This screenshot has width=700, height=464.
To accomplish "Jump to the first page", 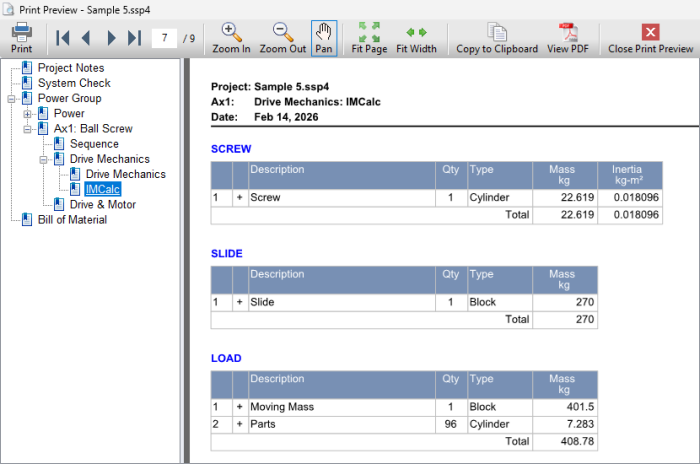I will pyautogui.click(x=63, y=38).
